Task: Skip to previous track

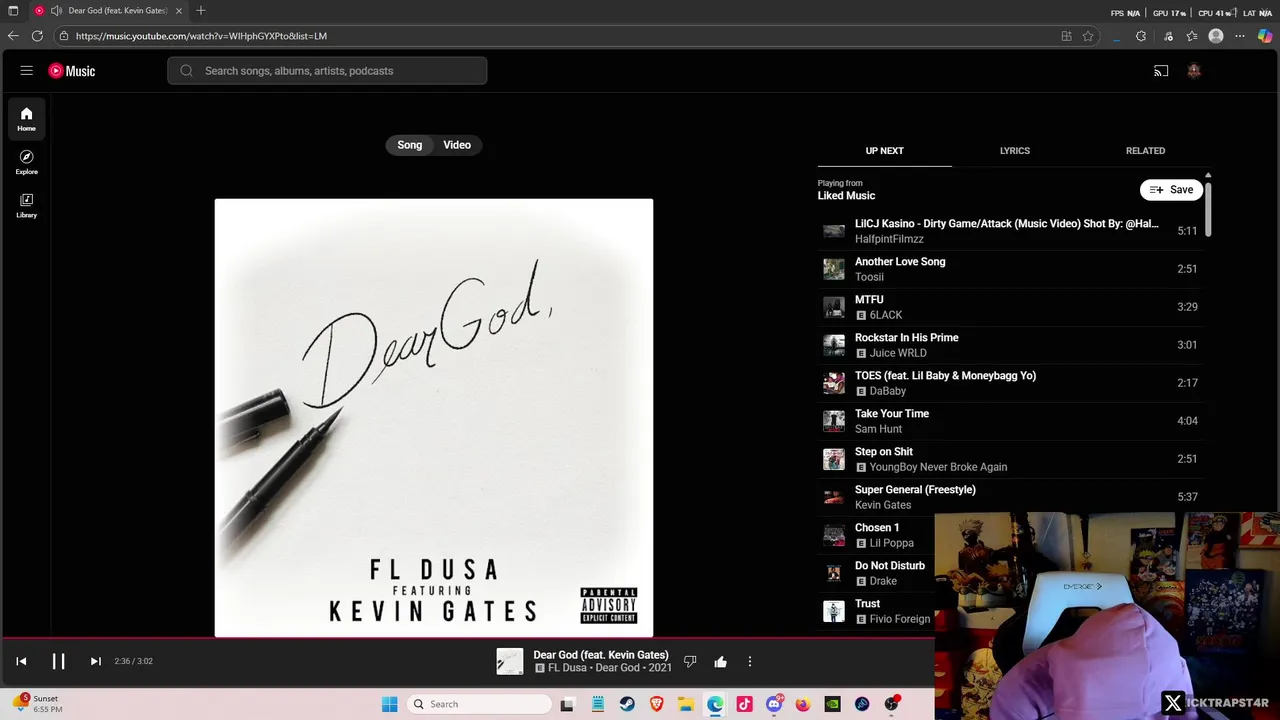Action: click(x=21, y=661)
